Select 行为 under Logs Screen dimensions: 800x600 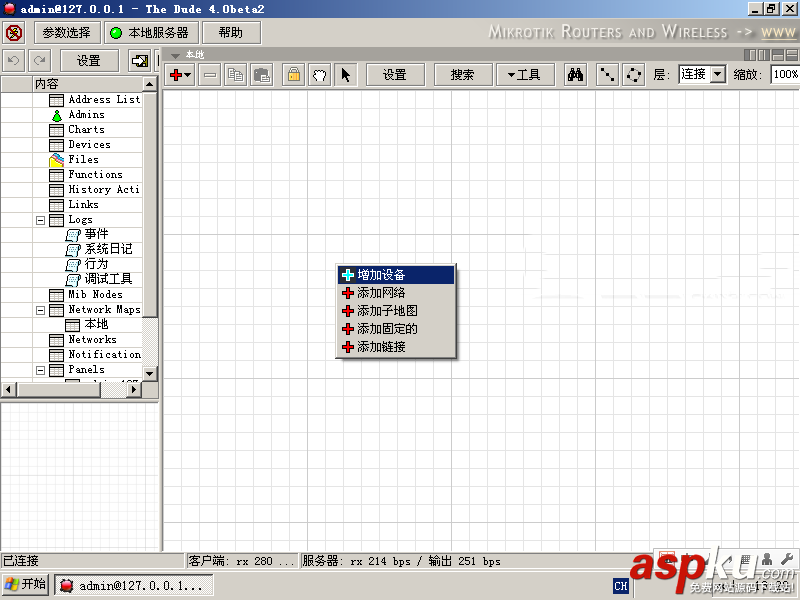96,264
